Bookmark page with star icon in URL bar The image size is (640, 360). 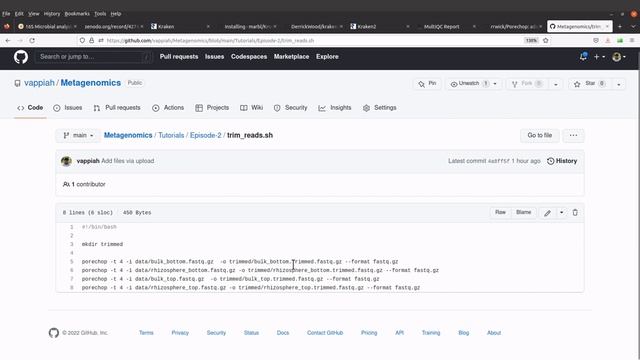pos(546,40)
